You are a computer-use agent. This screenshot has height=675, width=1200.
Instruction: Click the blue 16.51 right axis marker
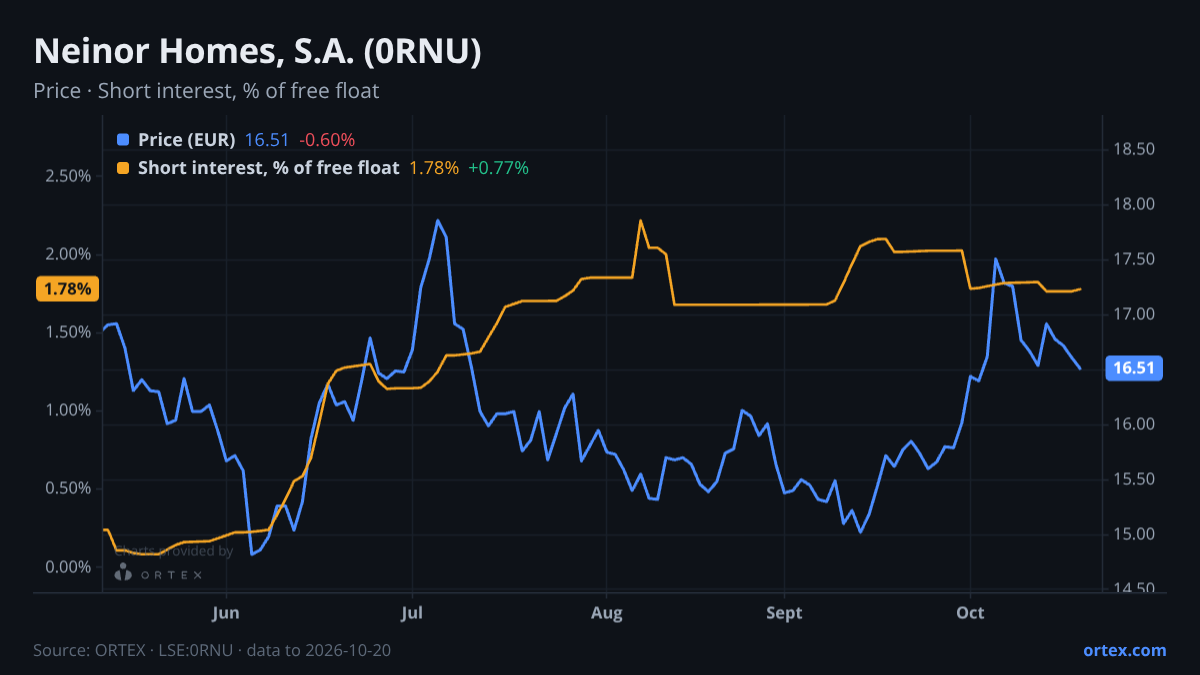[x=1135, y=368]
